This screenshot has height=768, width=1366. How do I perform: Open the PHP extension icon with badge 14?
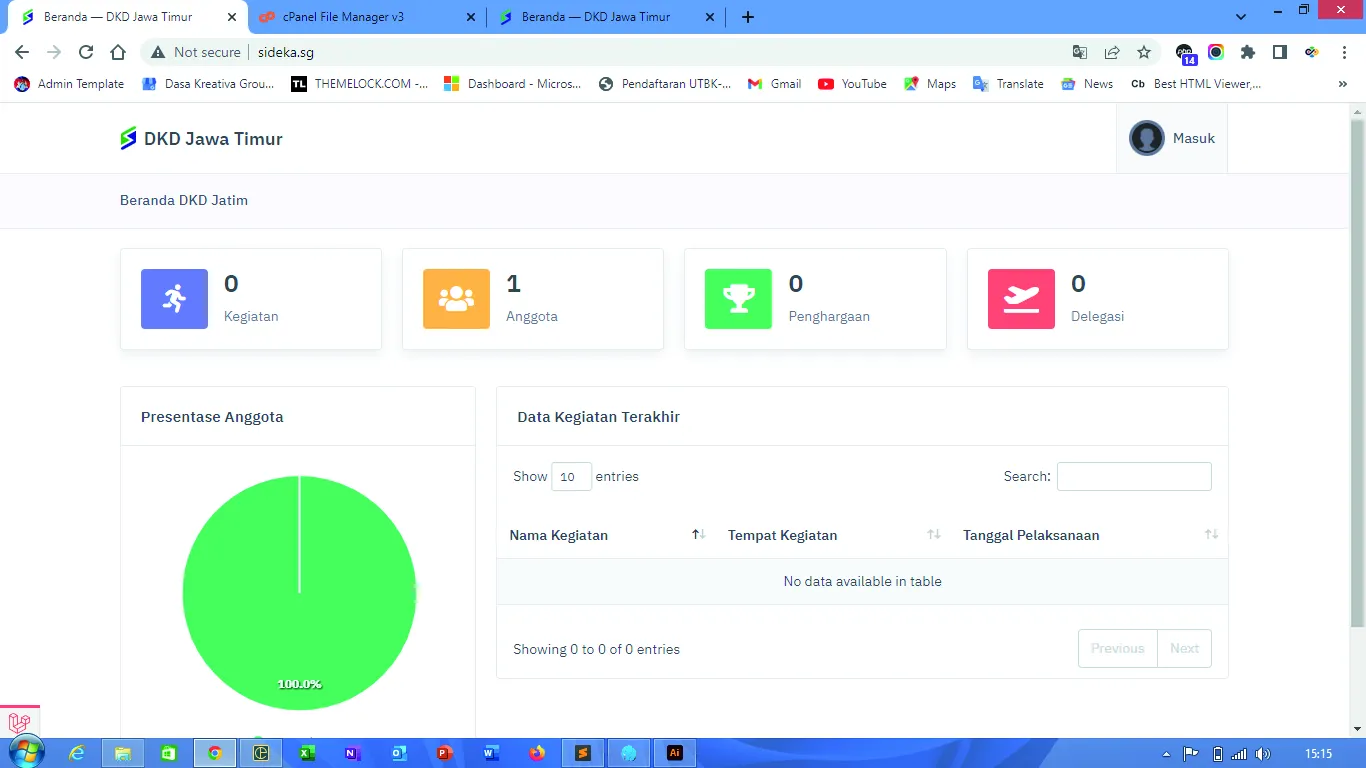1185,53
